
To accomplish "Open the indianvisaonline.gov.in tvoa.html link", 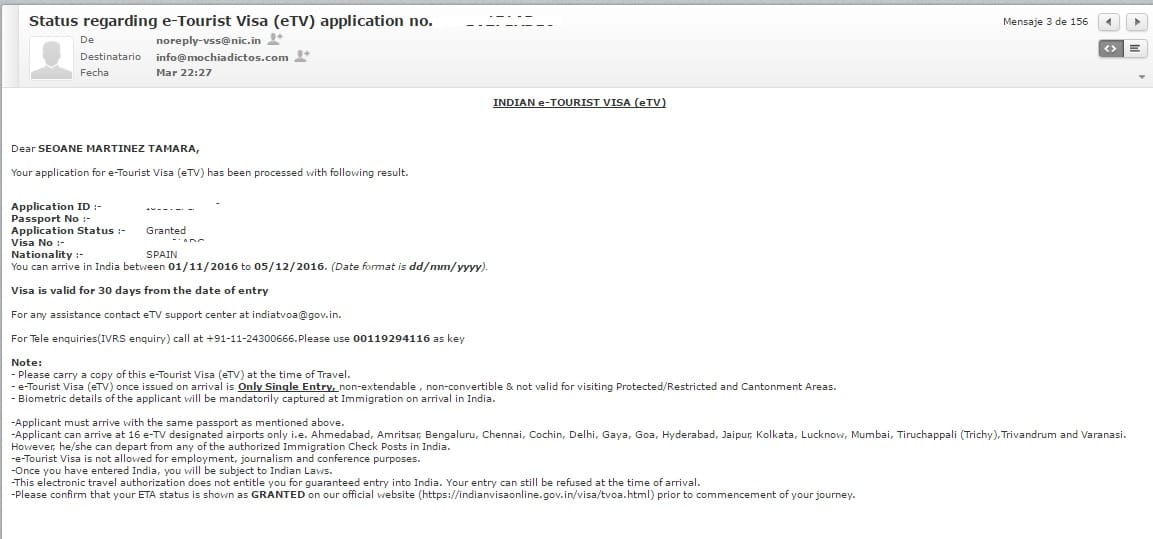I will (x=535, y=495).
